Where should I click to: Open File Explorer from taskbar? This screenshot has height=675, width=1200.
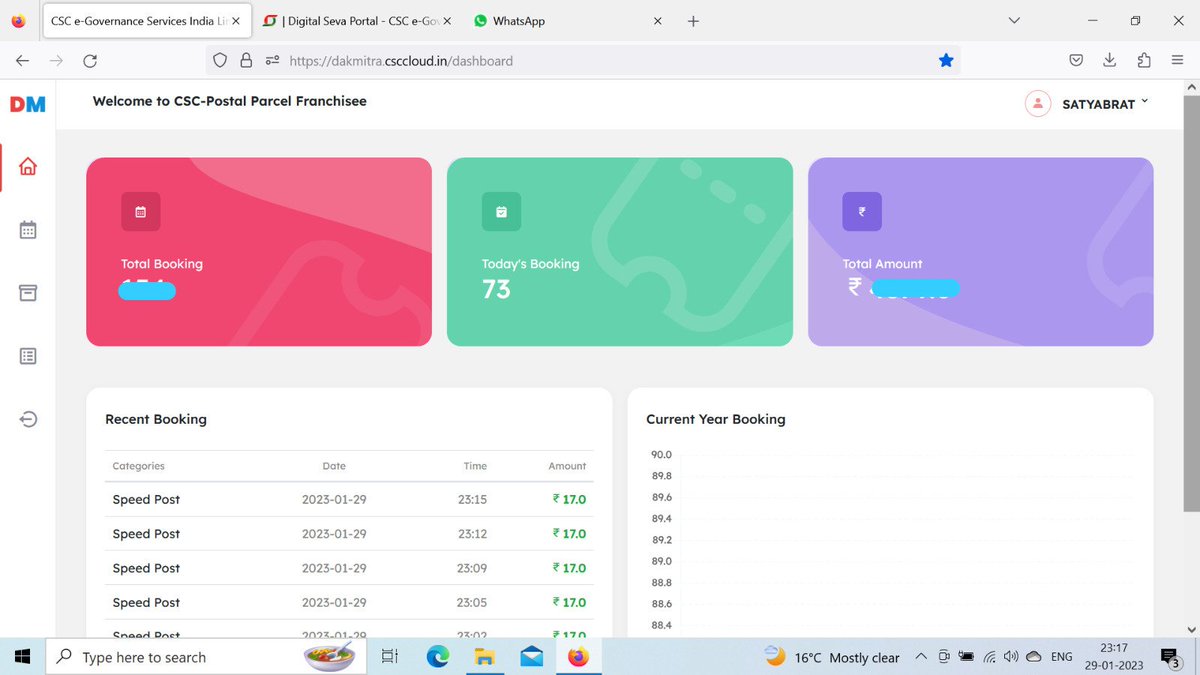485,657
